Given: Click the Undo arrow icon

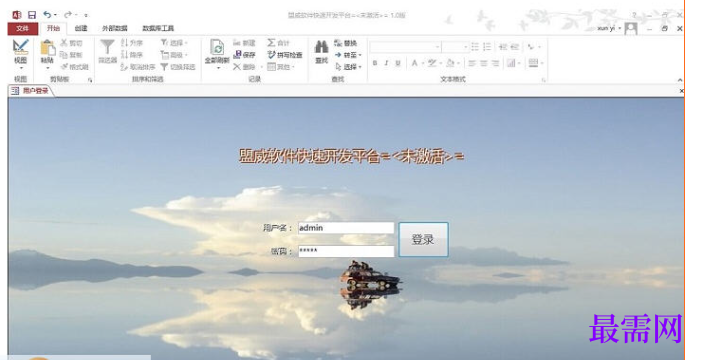Looking at the screenshot, I should (47, 15).
